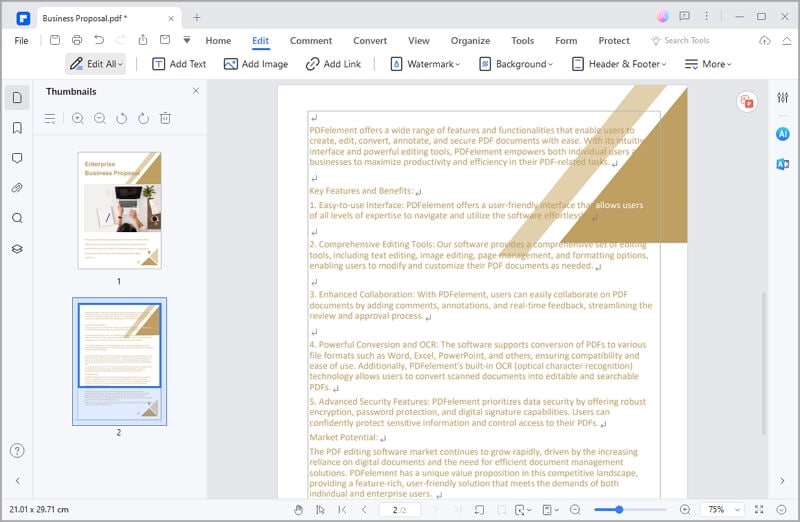800x522 pixels.
Task: Go to the Organize tab
Action: (x=470, y=40)
